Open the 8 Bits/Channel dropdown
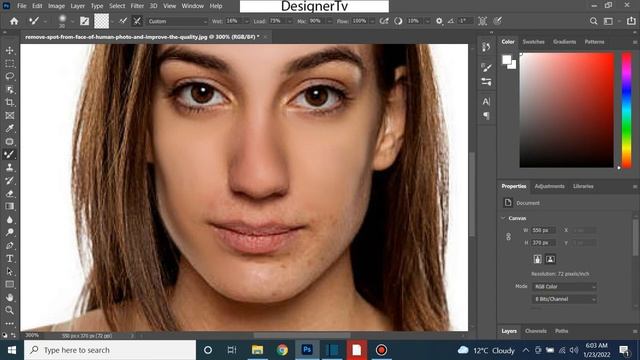 564,299
